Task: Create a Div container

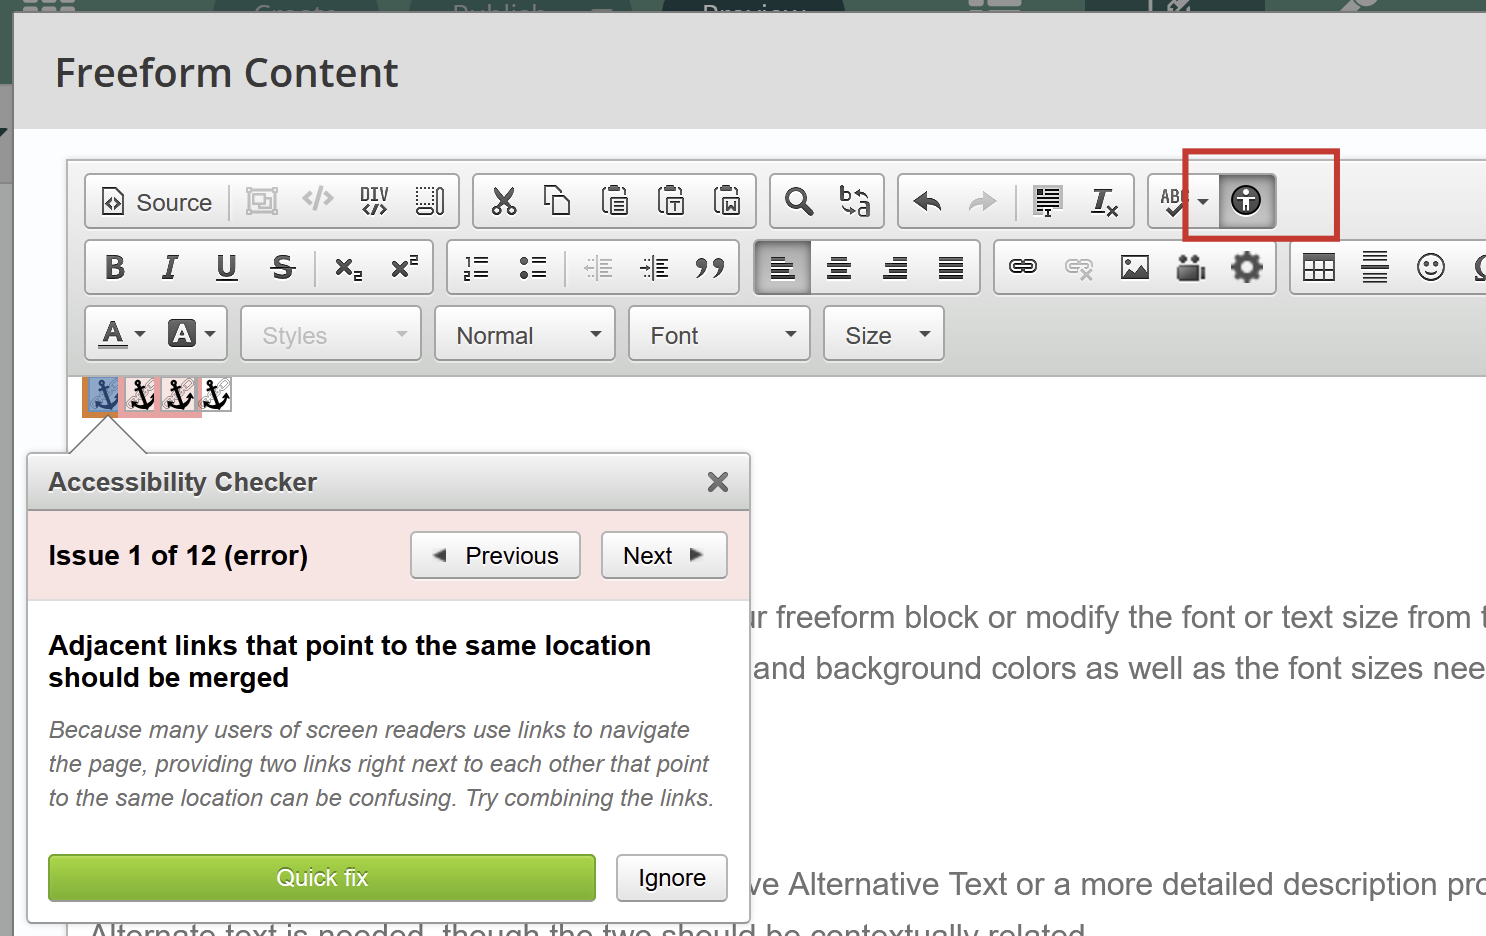Action: click(374, 201)
